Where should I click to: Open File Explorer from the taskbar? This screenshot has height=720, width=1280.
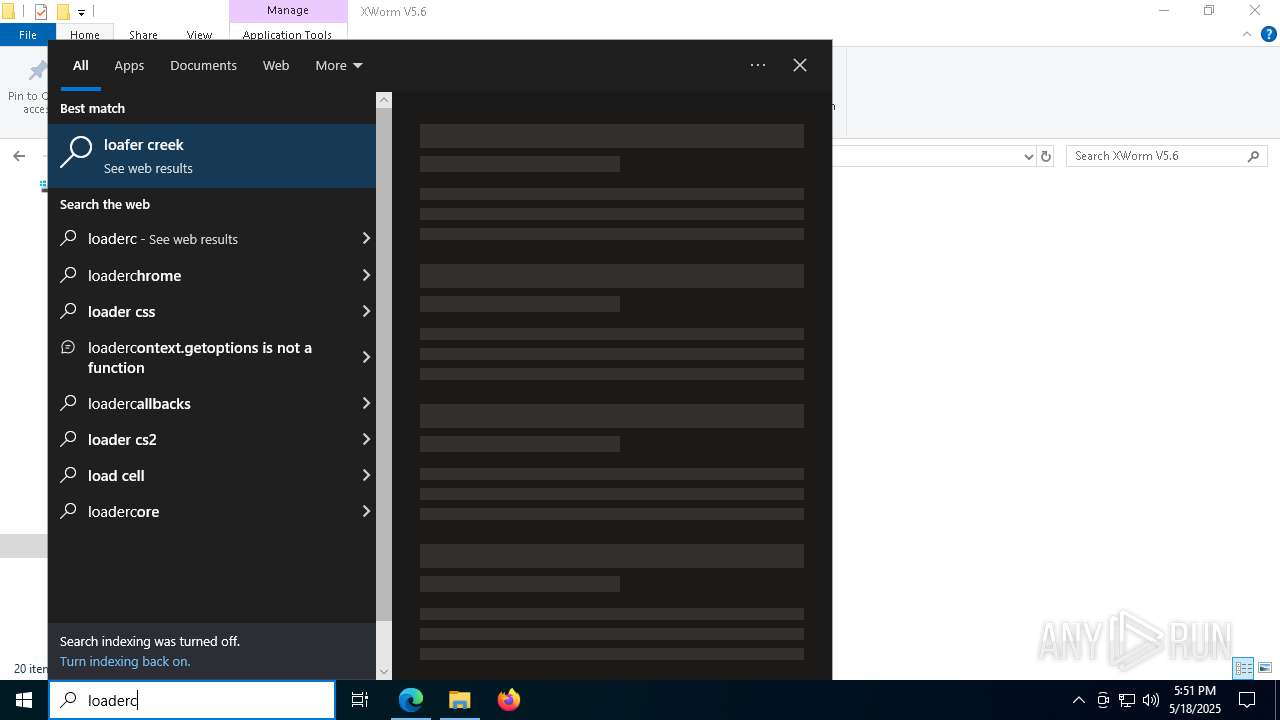pos(460,700)
